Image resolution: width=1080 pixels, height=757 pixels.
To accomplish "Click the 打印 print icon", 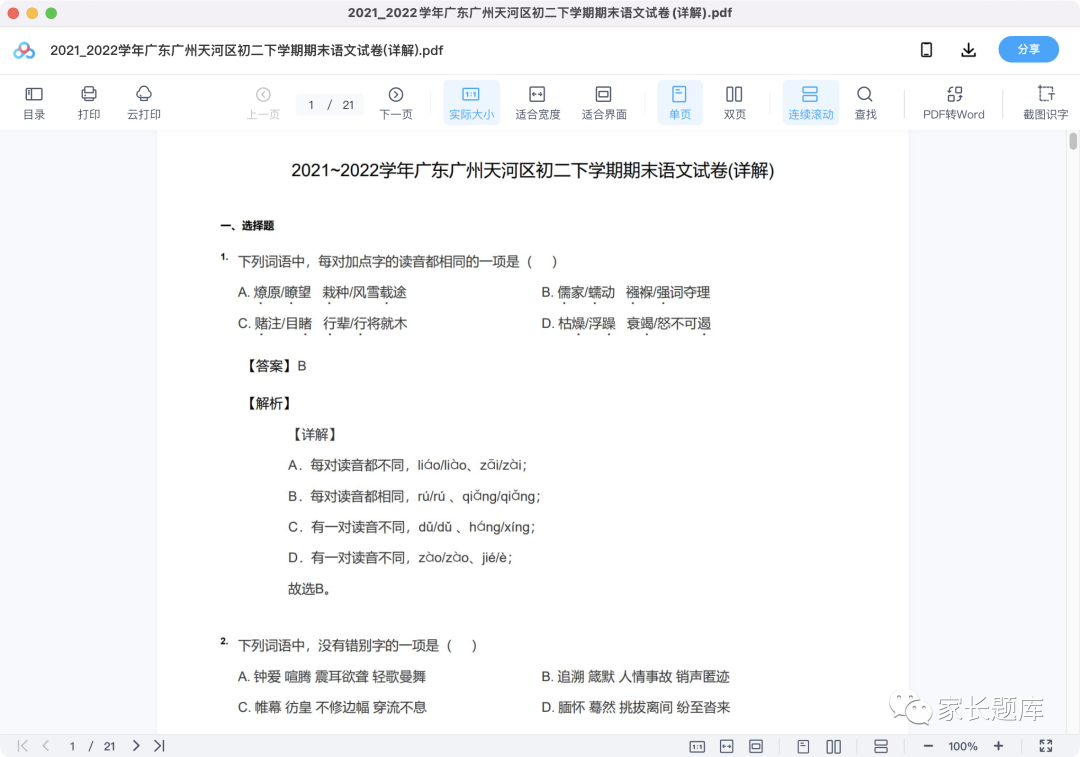I will tap(89, 103).
